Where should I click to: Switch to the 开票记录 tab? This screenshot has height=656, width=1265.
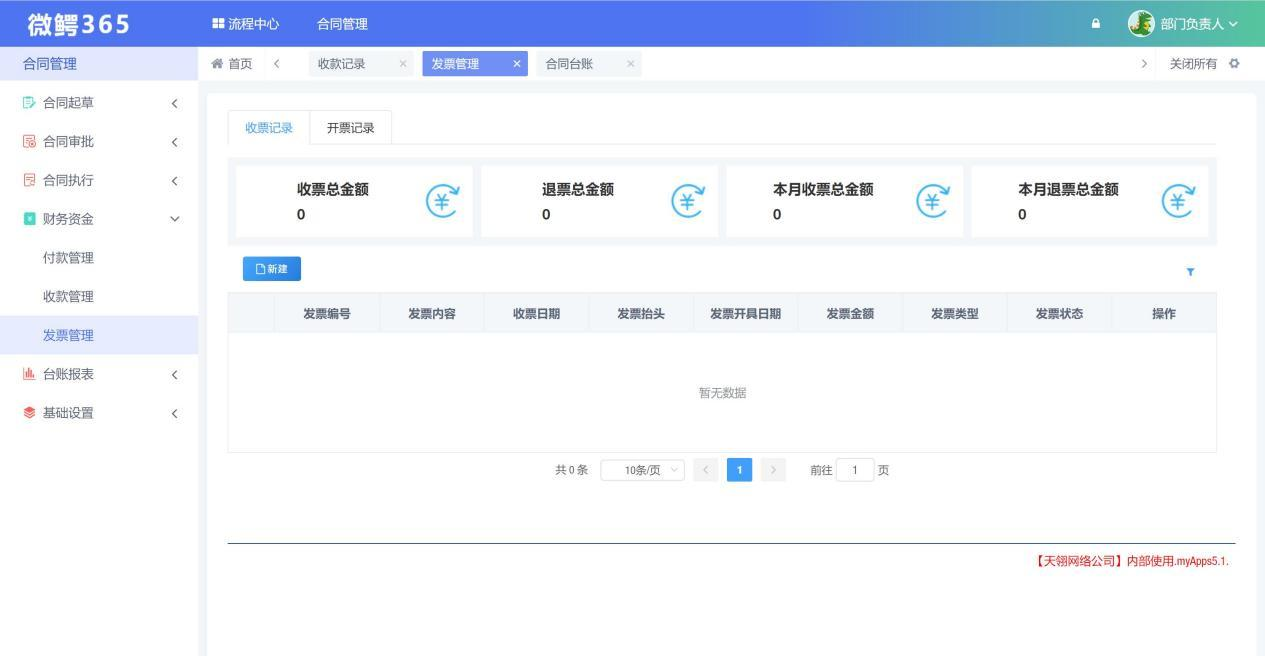tap(350, 127)
